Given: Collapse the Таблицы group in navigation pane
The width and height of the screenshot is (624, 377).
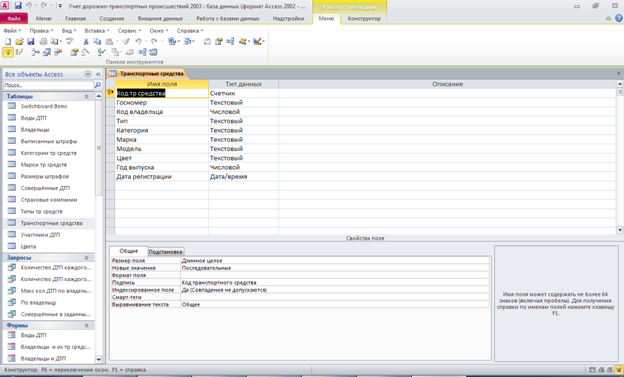Looking at the screenshot, I should point(86,96).
